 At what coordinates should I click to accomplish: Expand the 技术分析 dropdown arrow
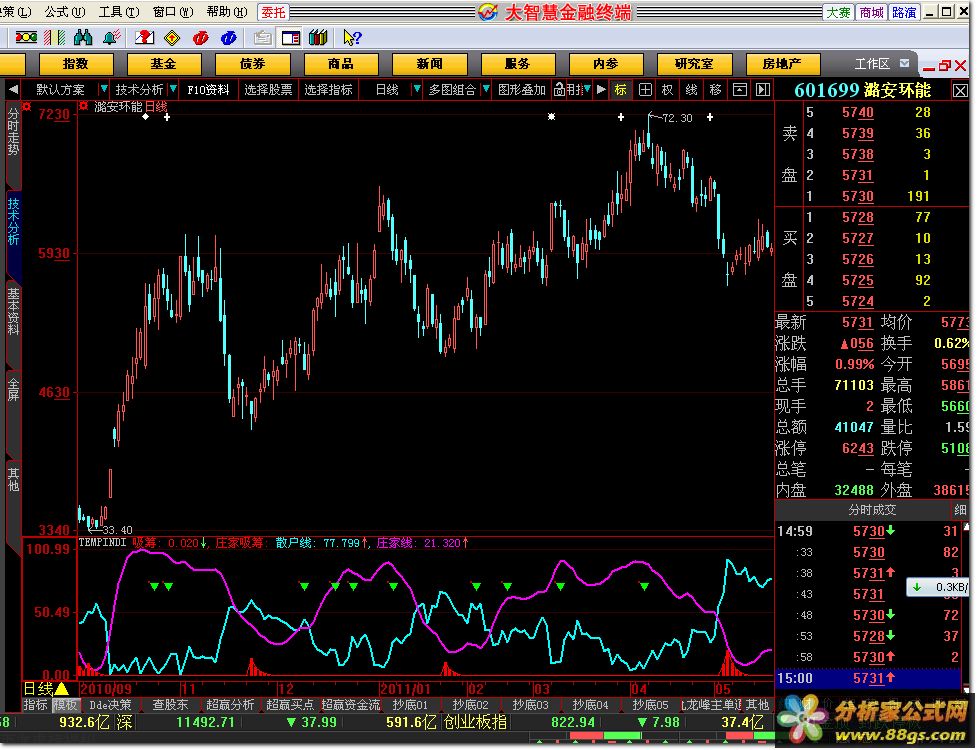(x=173, y=90)
